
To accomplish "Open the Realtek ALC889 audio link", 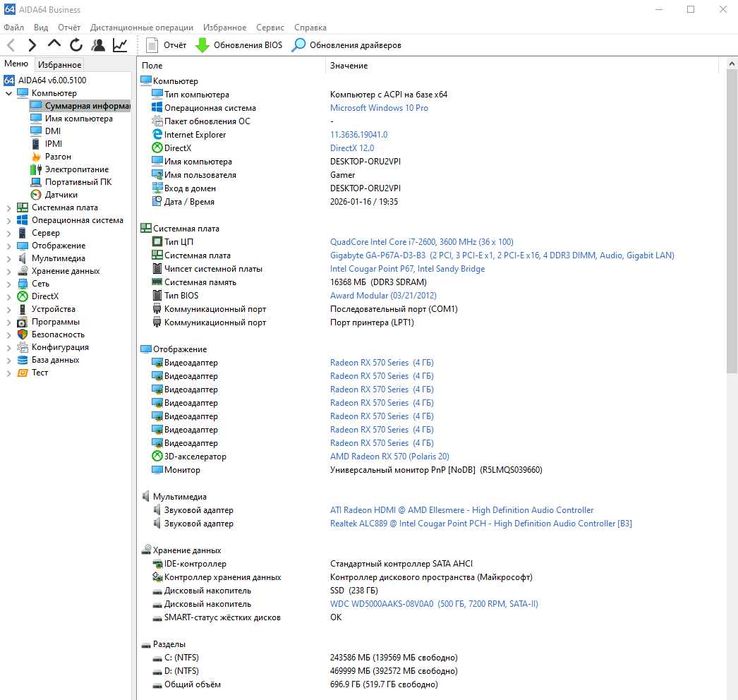I will click(481, 523).
